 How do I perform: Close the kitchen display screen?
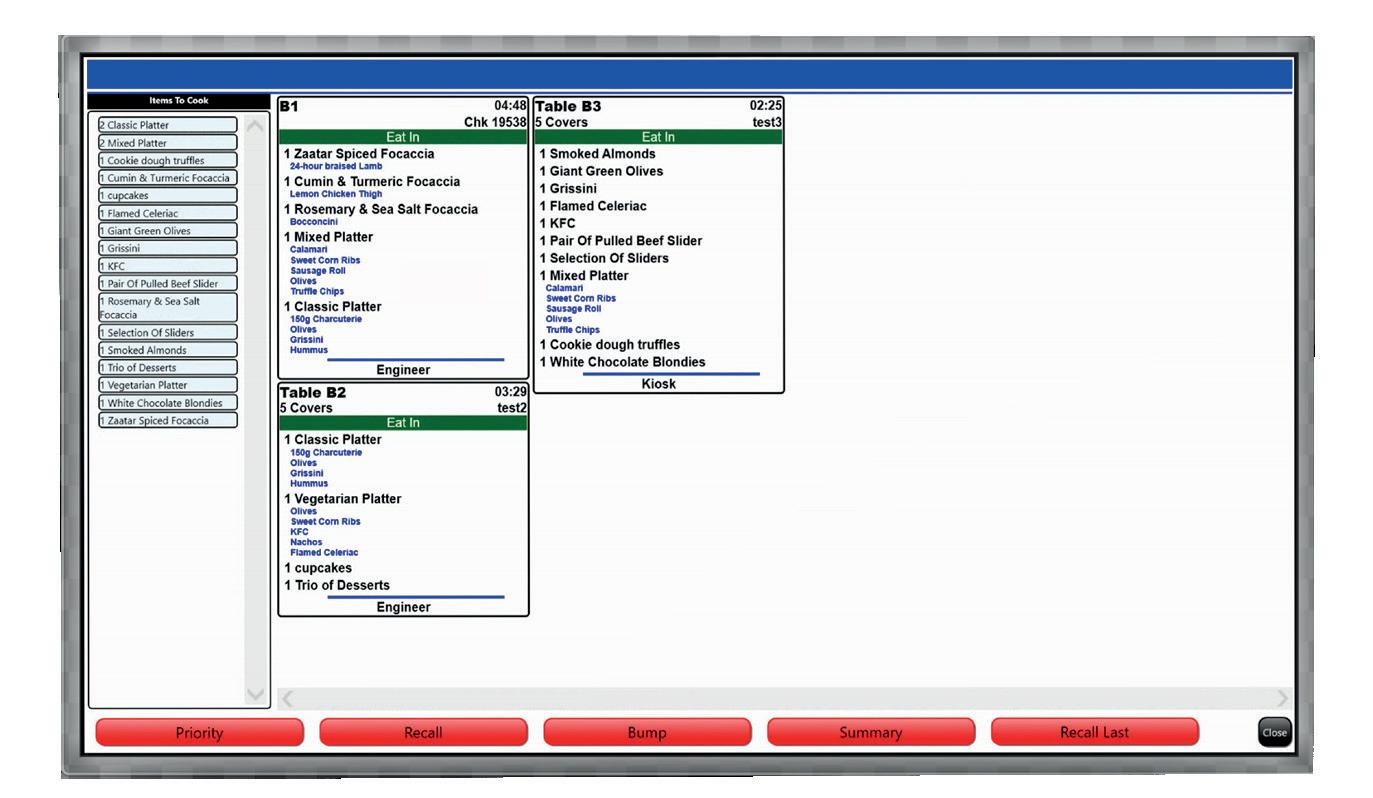tap(1275, 732)
